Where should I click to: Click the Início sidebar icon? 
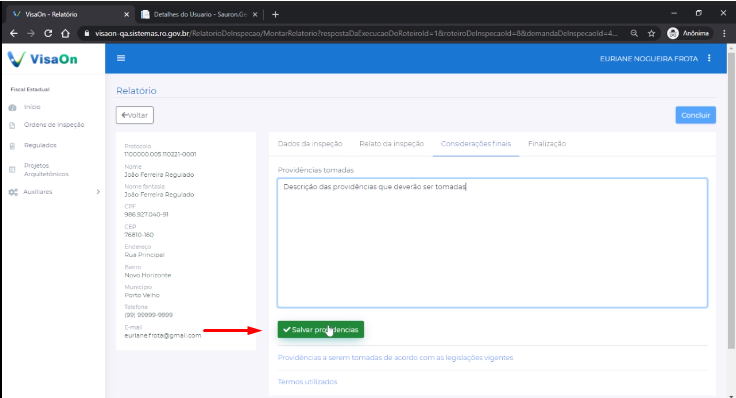point(13,107)
